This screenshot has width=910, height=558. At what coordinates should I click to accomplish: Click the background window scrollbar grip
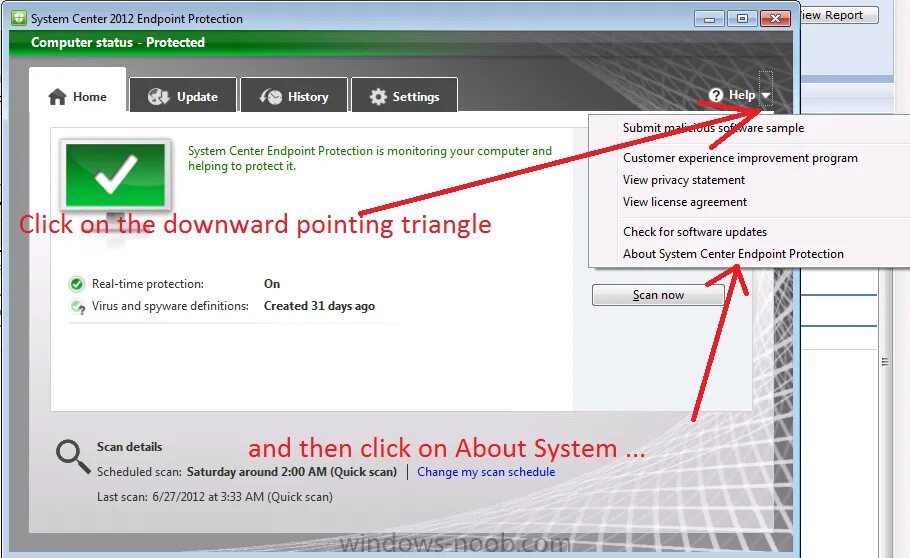[x=885, y=362]
